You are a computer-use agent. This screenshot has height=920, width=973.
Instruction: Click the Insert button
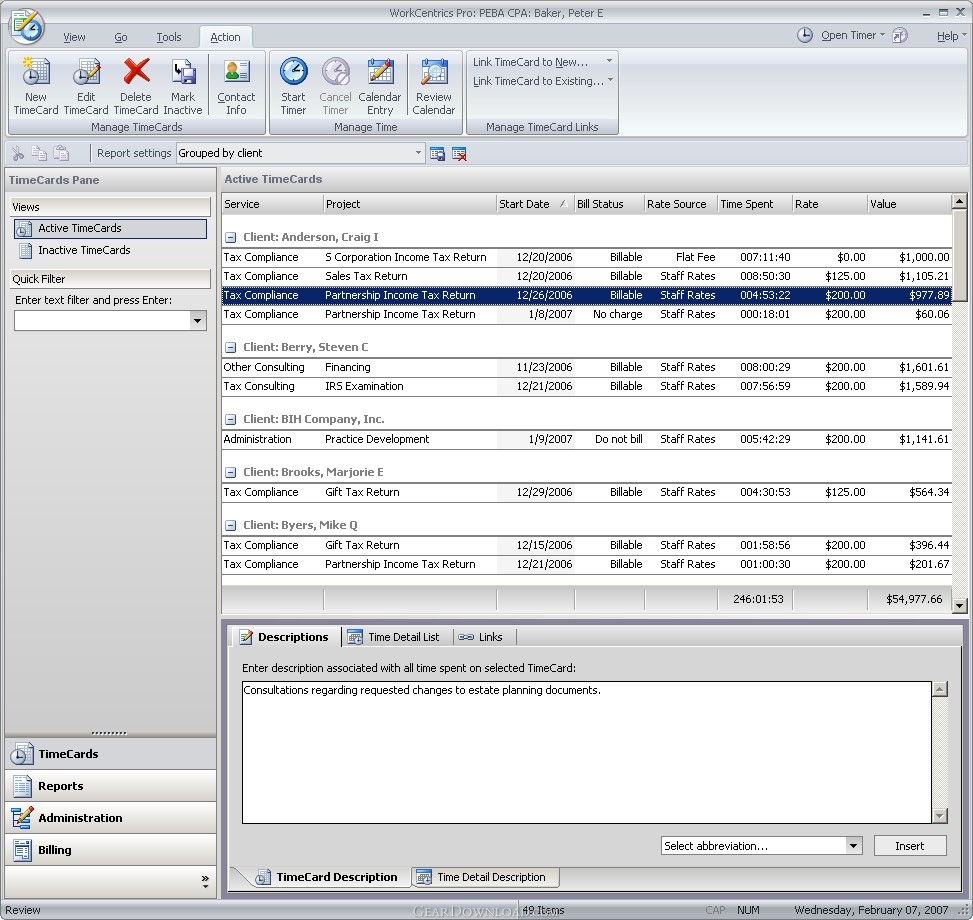pyautogui.click(x=910, y=846)
